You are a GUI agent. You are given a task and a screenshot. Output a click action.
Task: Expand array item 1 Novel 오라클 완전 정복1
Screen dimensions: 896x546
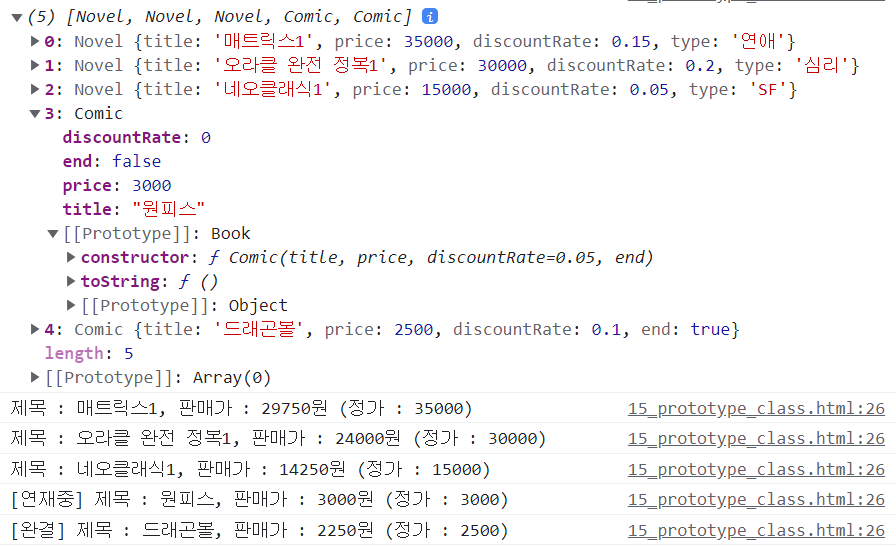coord(35,65)
